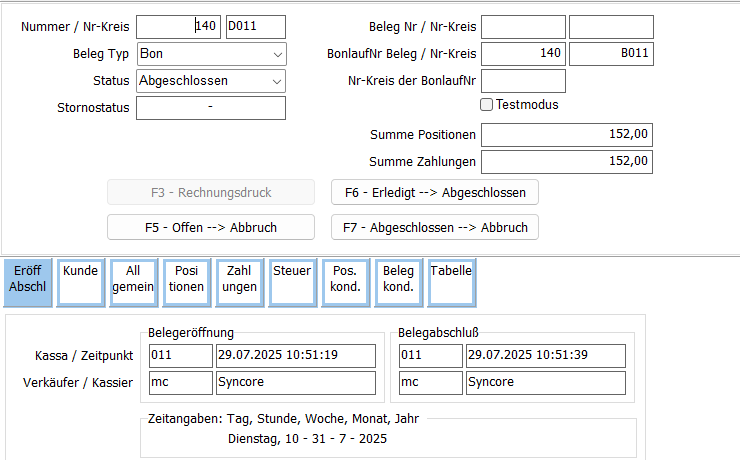The image size is (740, 460).
Task: Show the Steuer tab
Action: click(292, 280)
